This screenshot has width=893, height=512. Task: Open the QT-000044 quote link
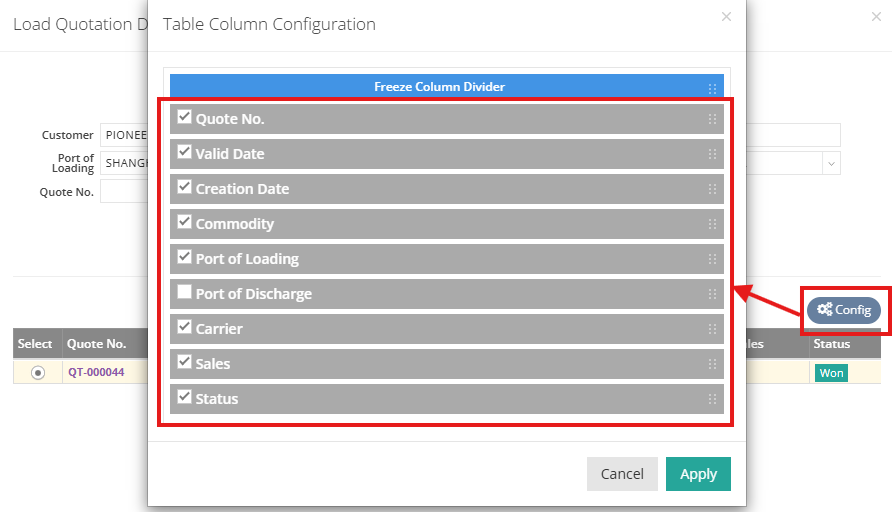(96, 373)
